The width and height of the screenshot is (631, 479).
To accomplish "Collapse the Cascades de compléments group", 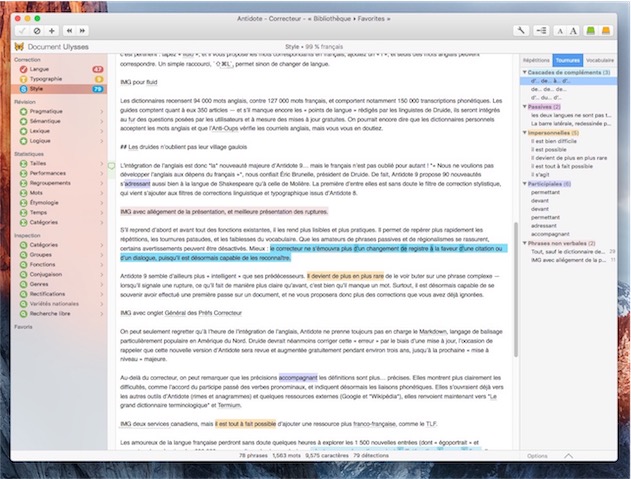I will 525,72.
